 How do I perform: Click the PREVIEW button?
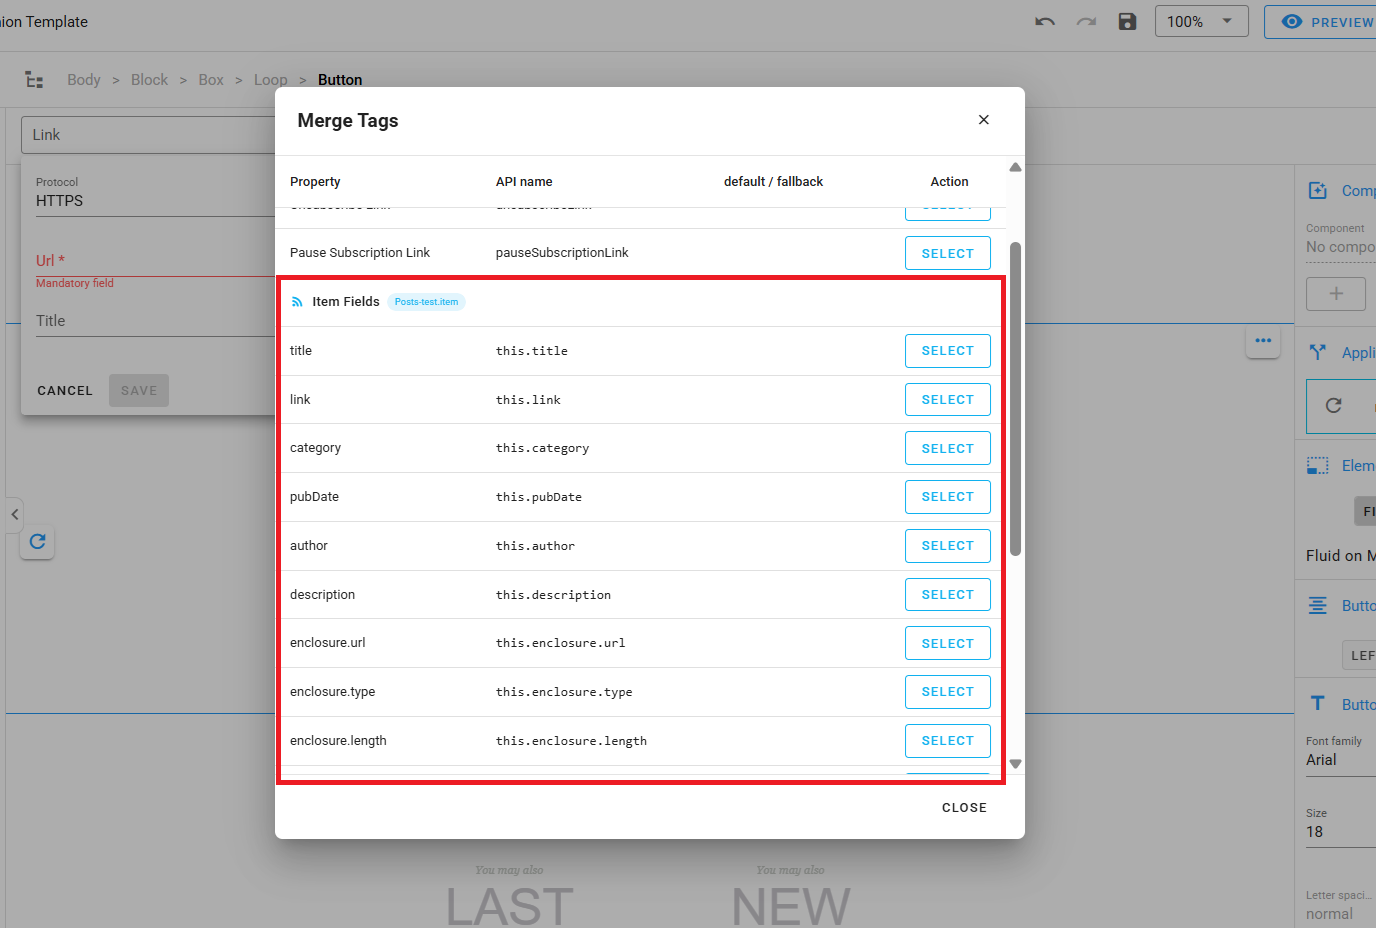click(1322, 22)
